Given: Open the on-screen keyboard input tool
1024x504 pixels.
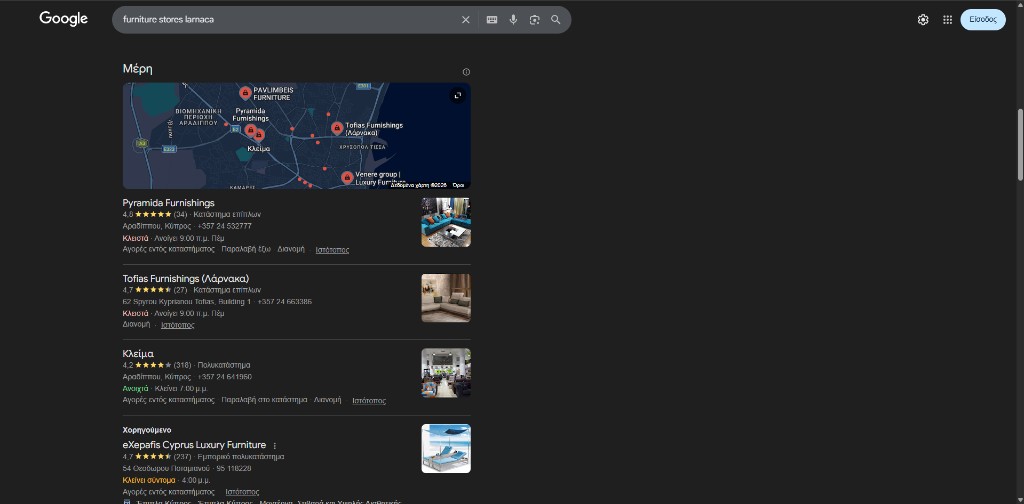Looking at the screenshot, I should coord(492,20).
